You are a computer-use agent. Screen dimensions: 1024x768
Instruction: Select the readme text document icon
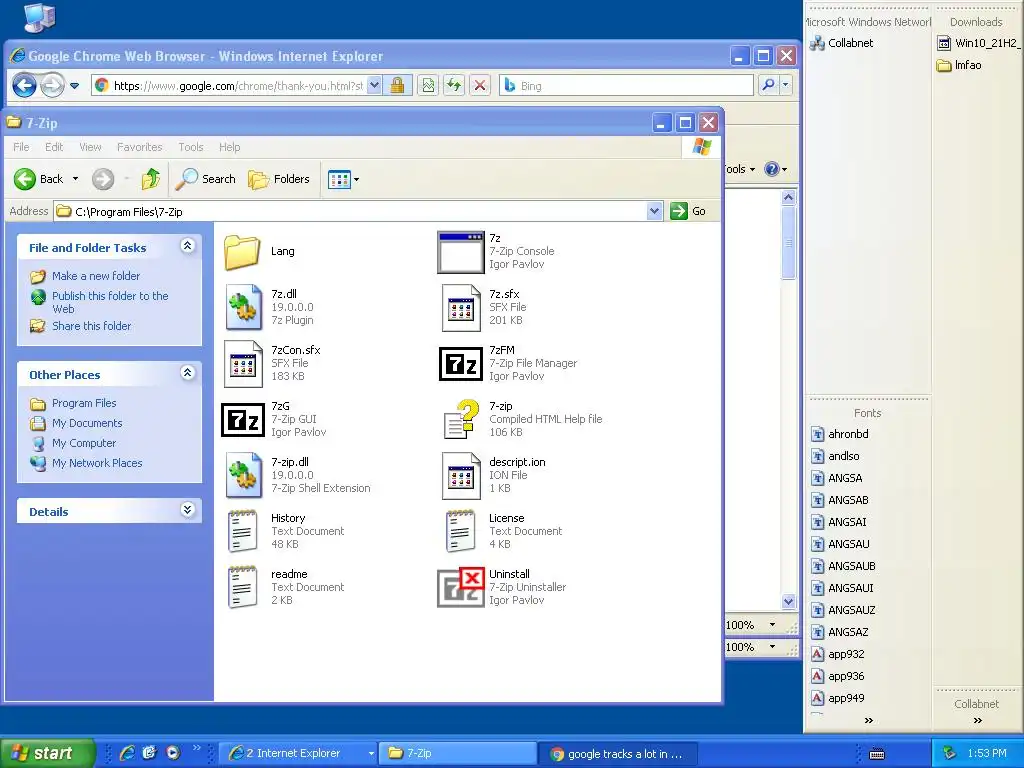[242, 587]
